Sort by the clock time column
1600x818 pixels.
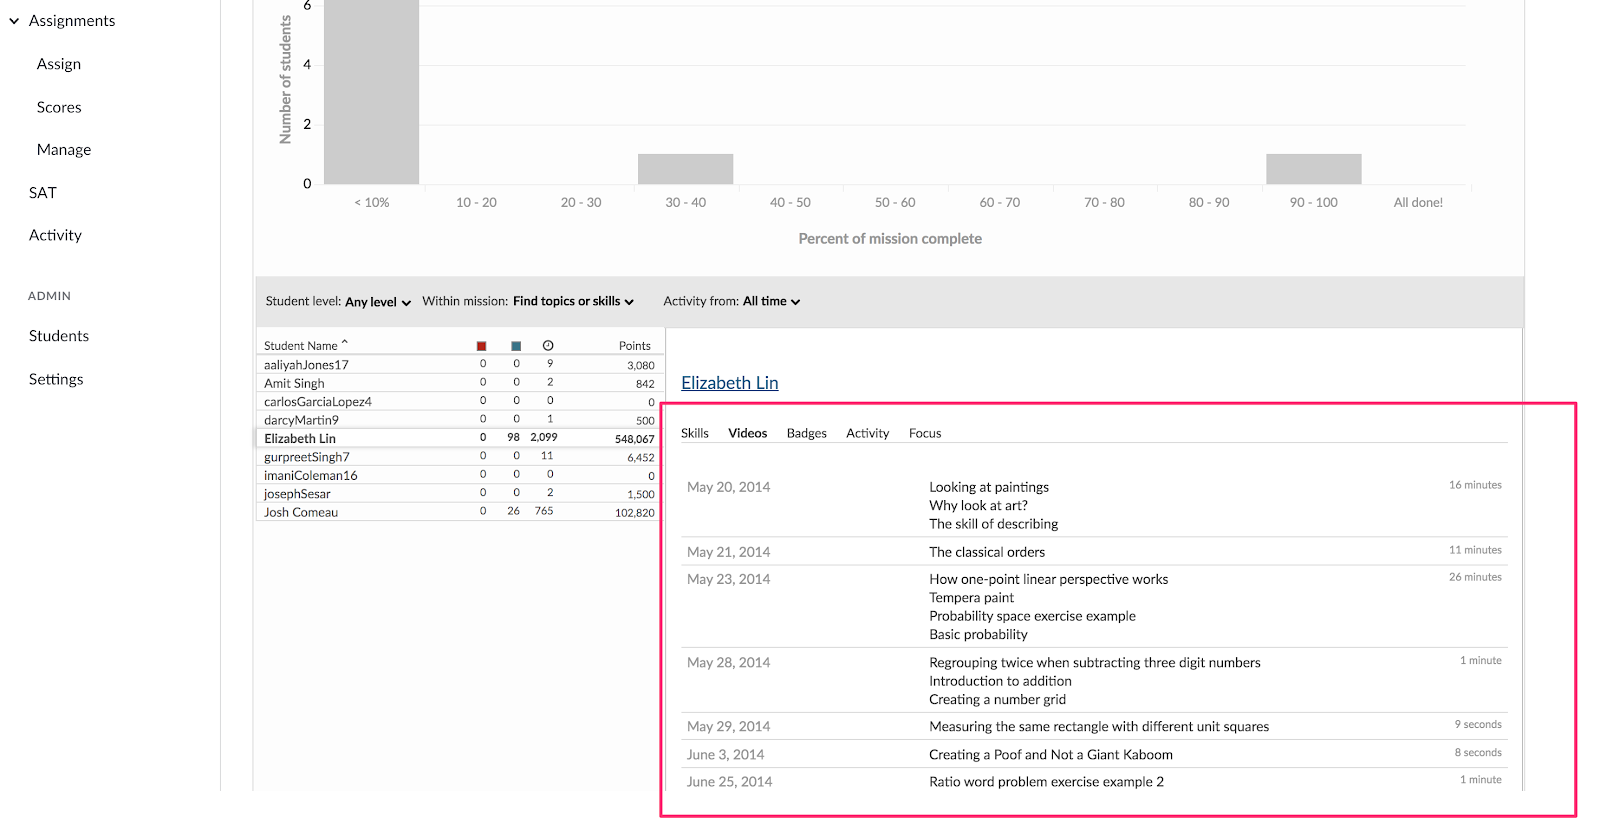[x=548, y=346]
